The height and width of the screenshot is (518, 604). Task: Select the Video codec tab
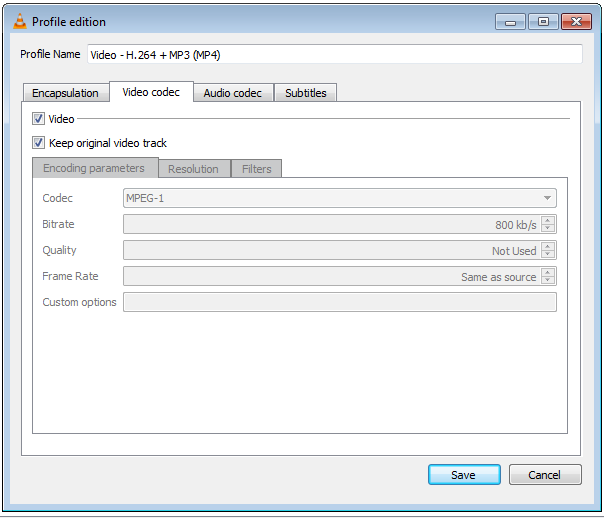point(151,92)
